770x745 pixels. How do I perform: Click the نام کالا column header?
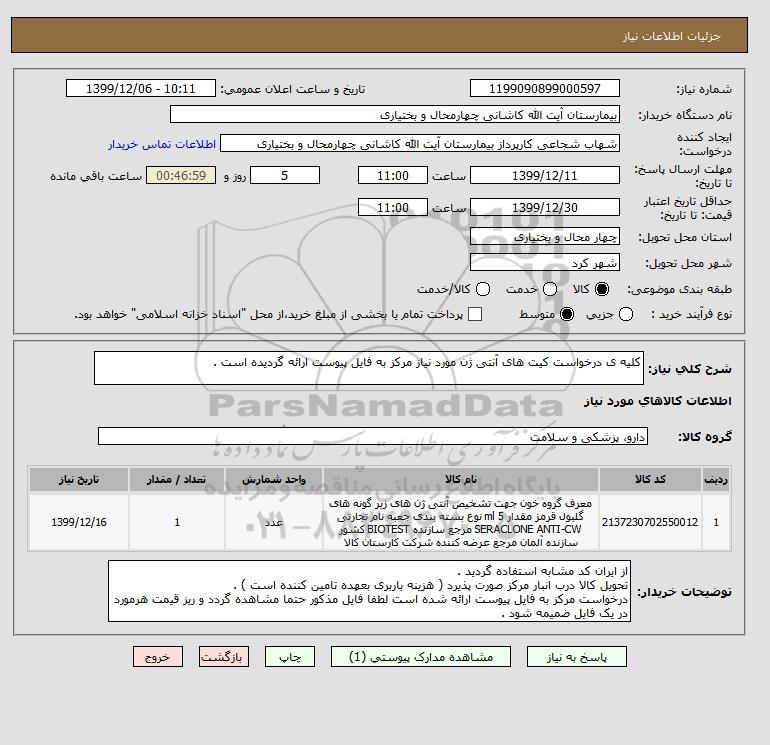click(x=461, y=479)
